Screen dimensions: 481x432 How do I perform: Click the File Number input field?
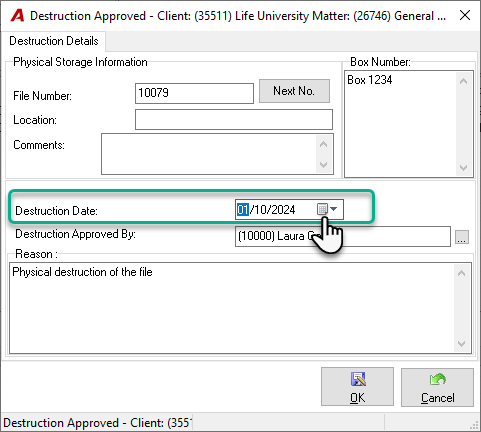click(x=194, y=93)
